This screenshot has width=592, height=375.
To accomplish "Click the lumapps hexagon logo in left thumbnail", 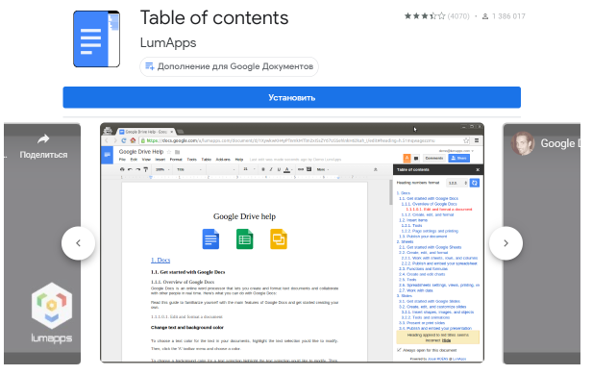I will 52,306.
